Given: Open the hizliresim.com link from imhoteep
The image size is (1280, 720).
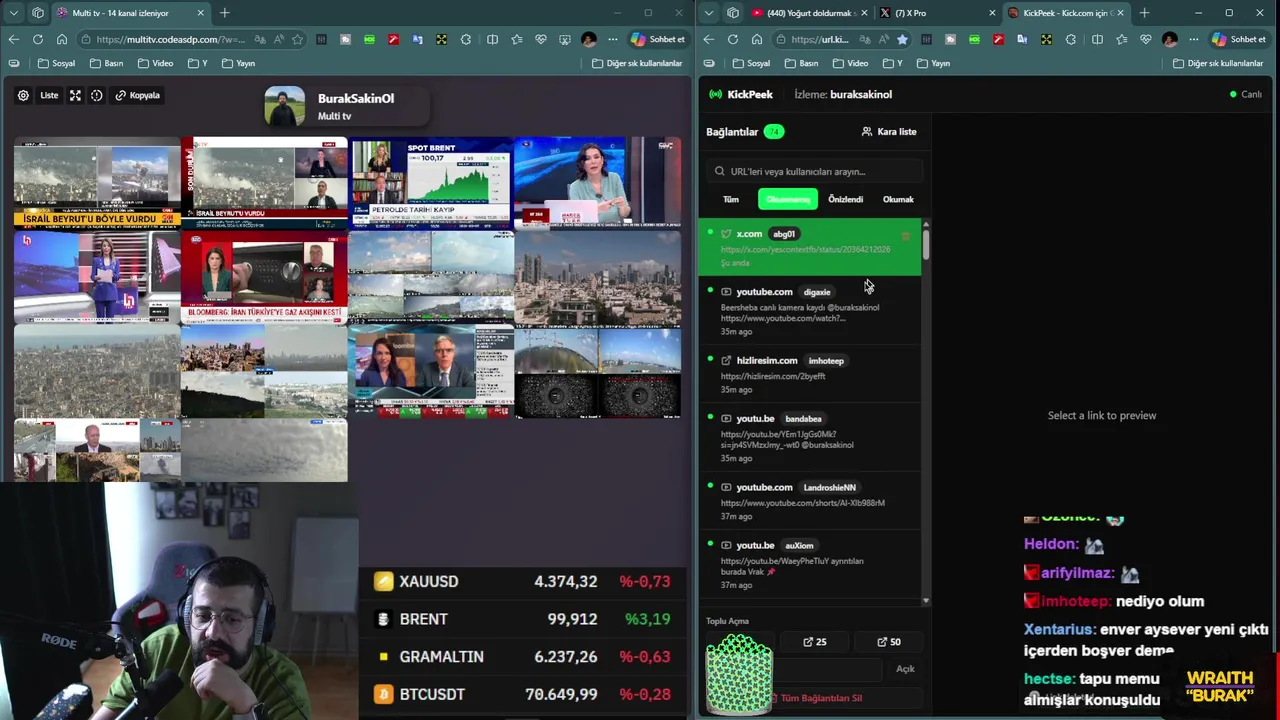Looking at the screenshot, I should [x=809, y=374].
